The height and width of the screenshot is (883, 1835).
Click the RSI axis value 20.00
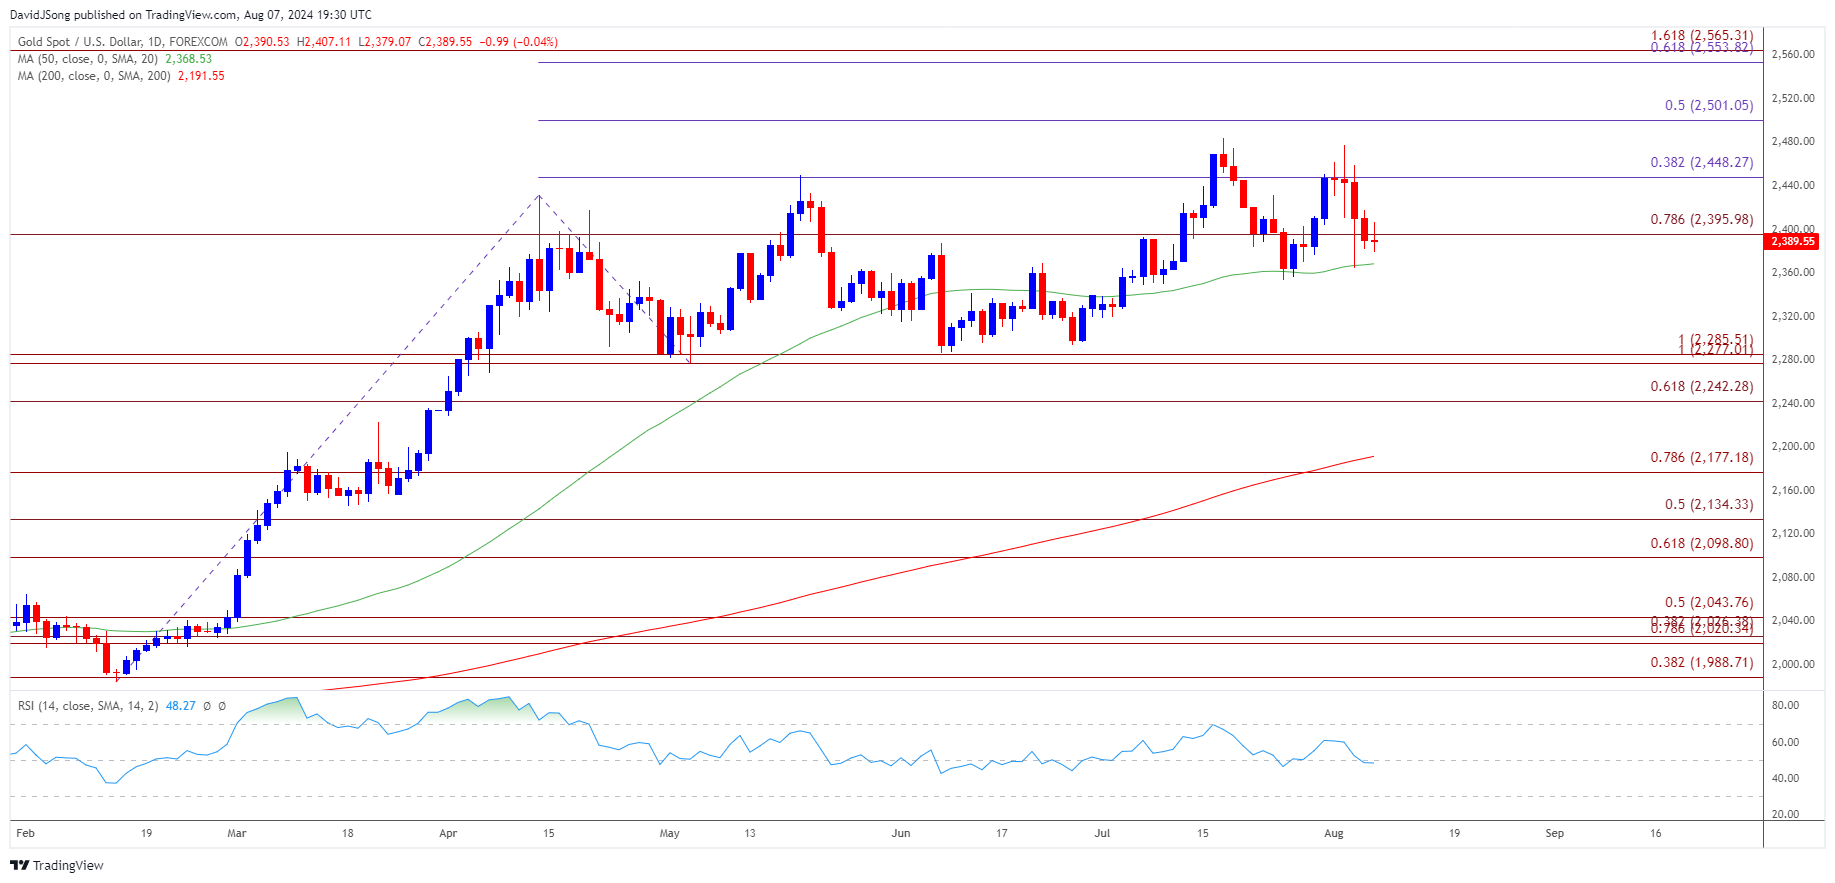(1785, 814)
